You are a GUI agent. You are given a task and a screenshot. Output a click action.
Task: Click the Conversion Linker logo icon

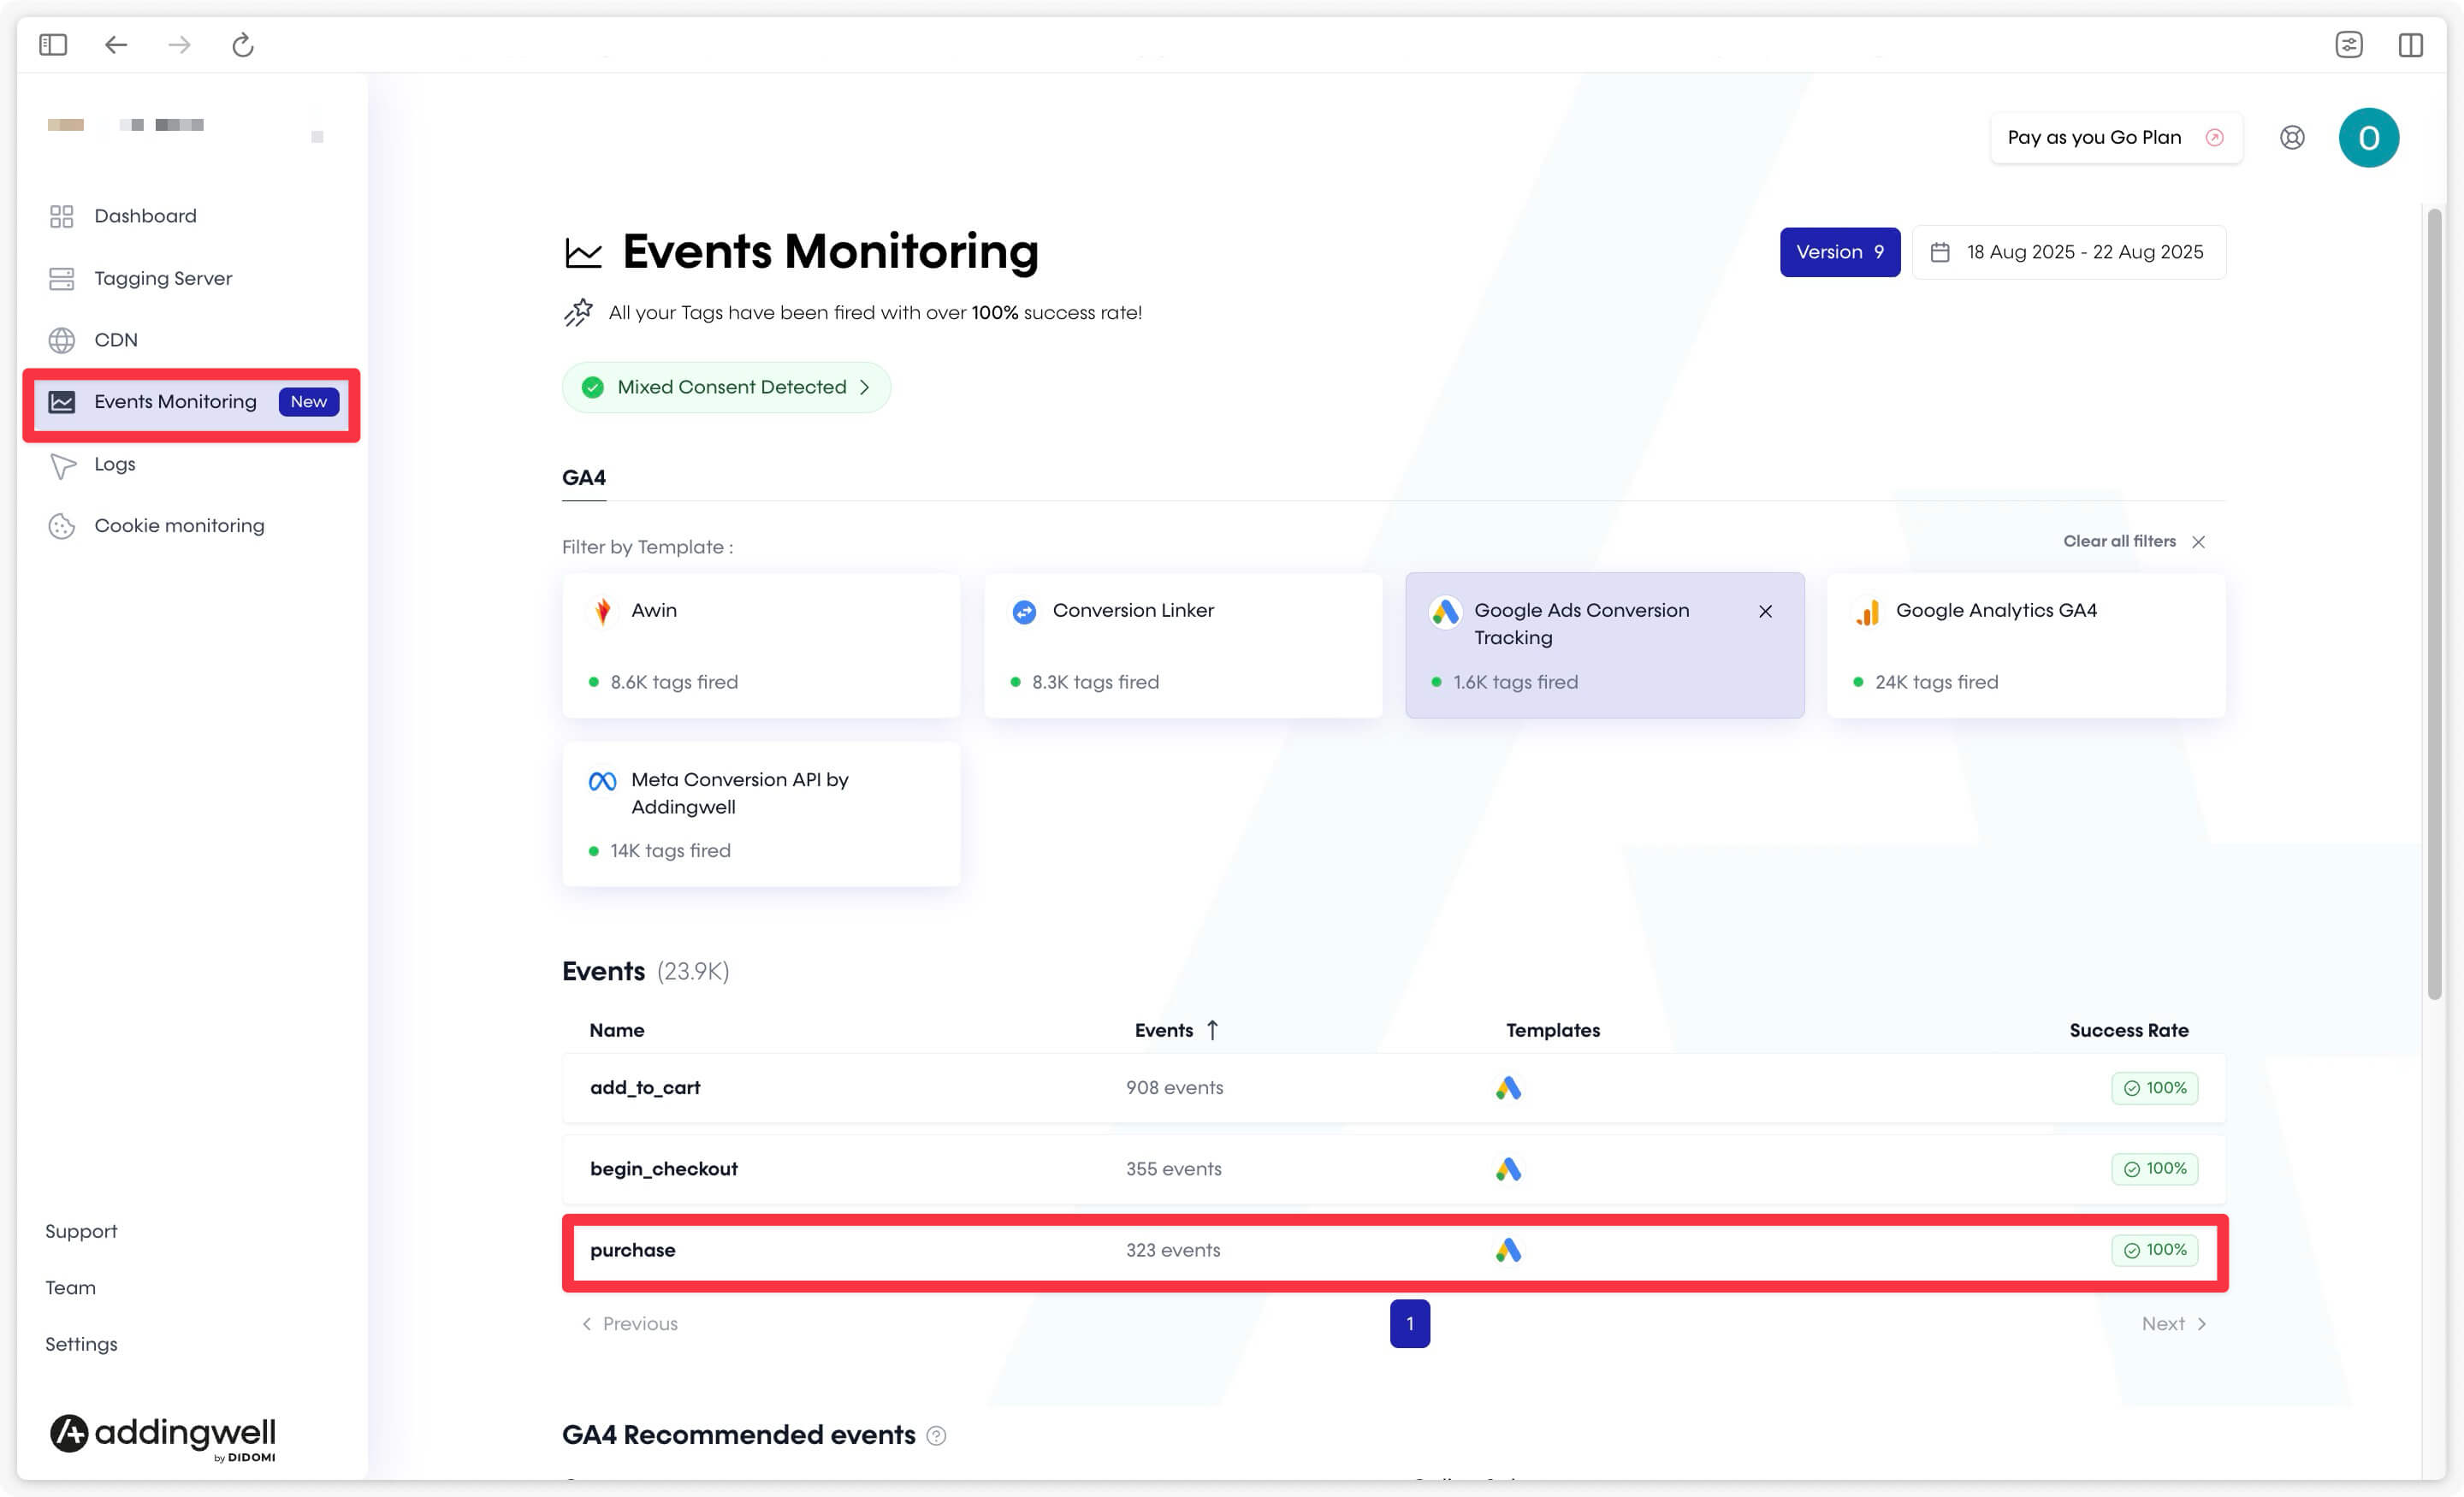pos(1024,611)
